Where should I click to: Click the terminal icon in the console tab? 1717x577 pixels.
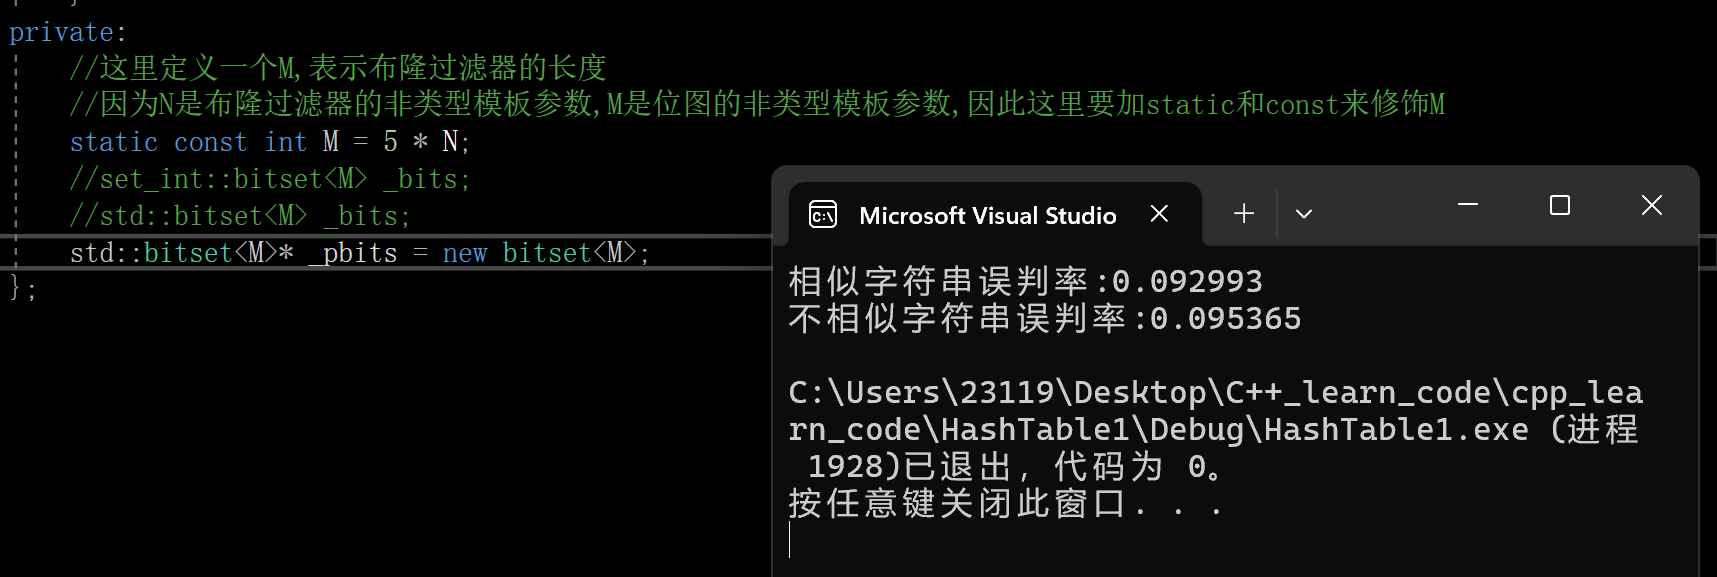pyautogui.click(x=823, y=214)
